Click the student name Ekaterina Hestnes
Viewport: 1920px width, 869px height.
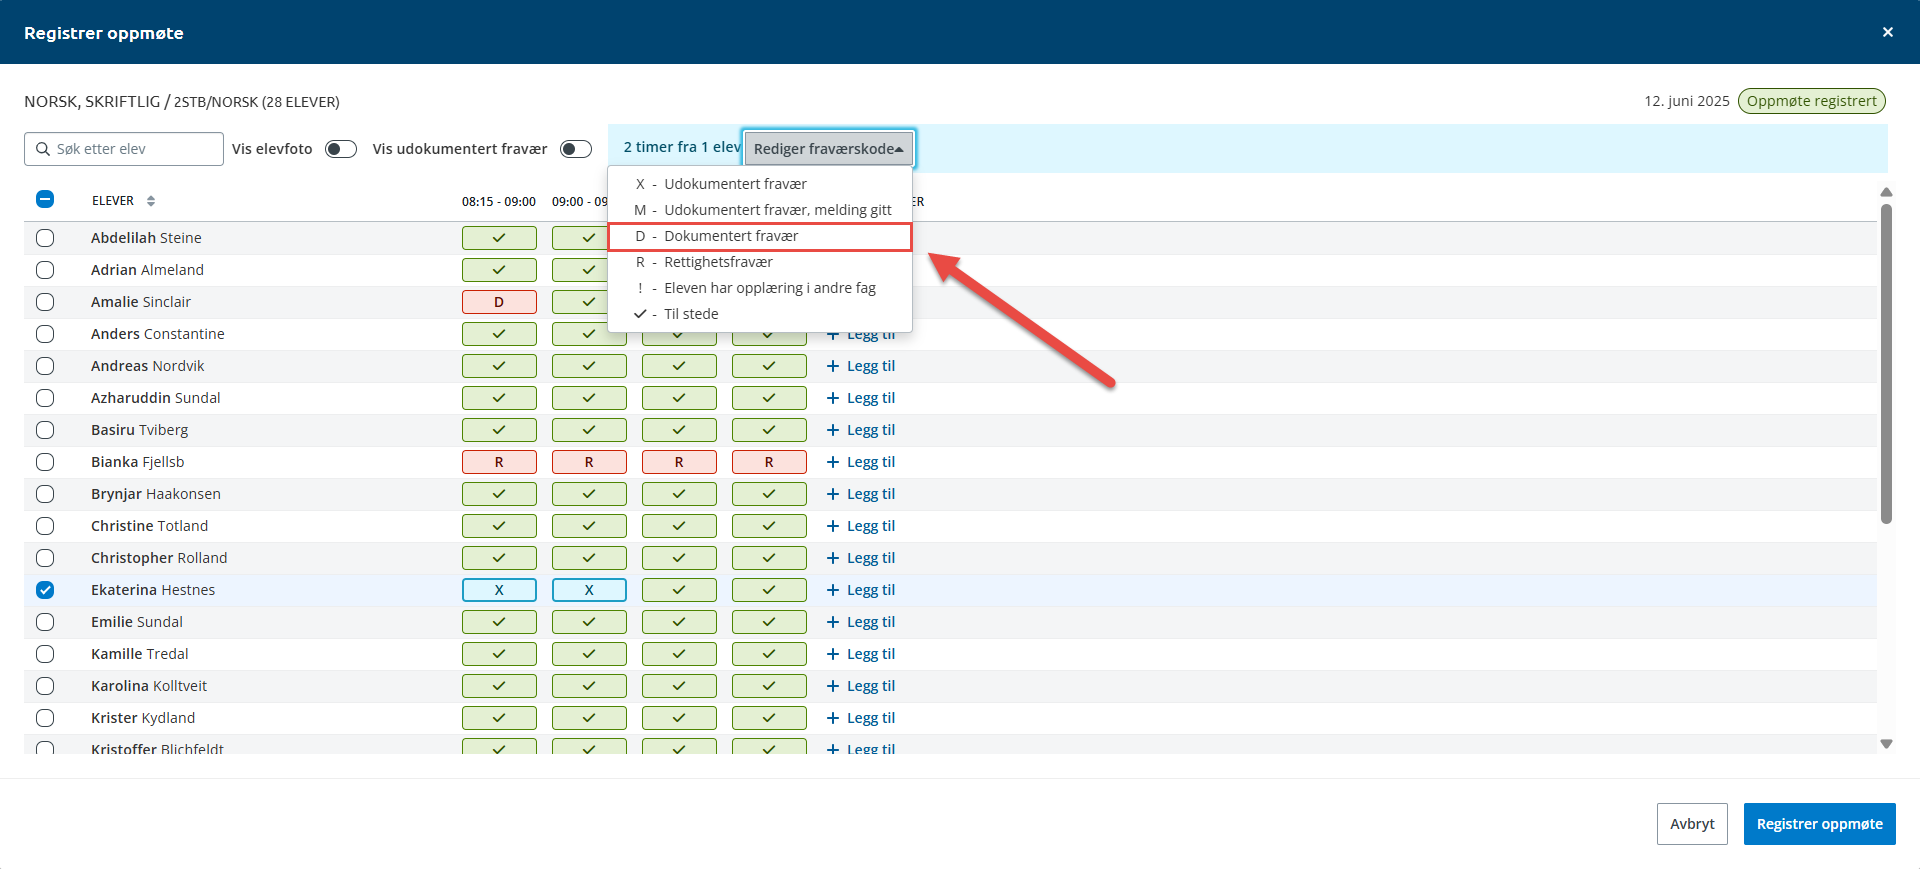pos(153,590)
